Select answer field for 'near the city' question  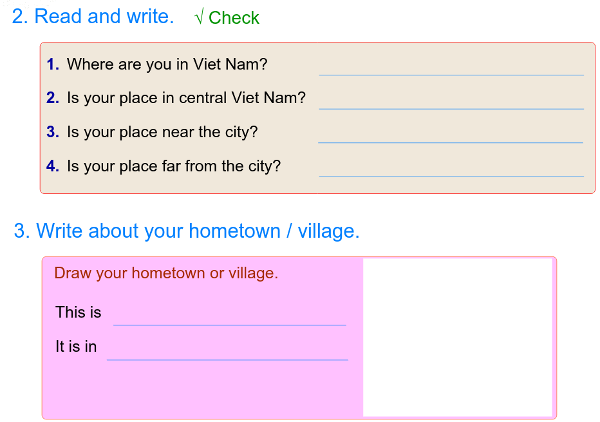click(x=451, y=133)
